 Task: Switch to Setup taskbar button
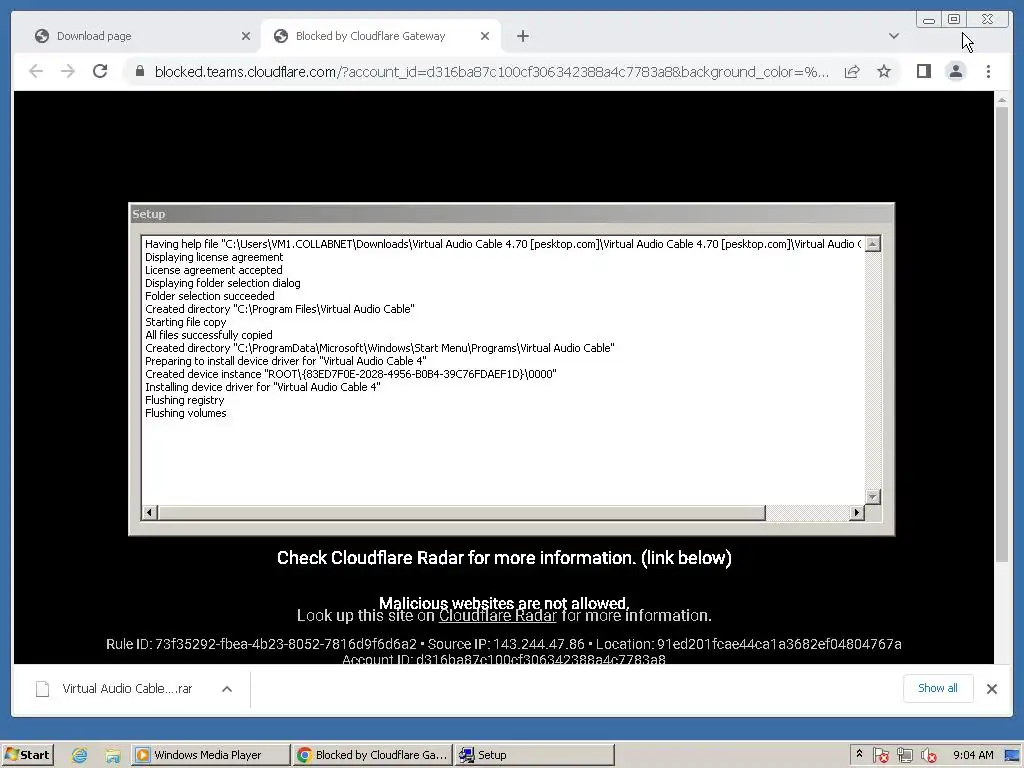tap(534, 755)
